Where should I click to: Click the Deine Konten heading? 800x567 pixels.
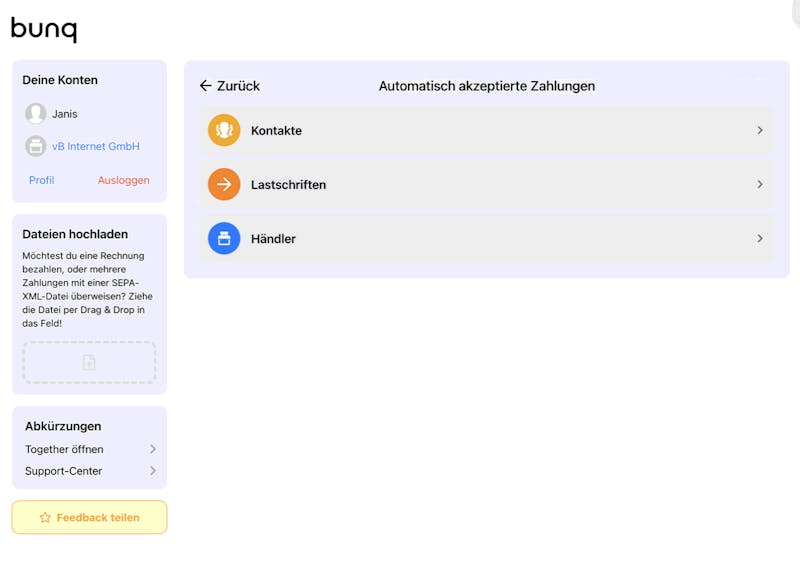pyautogui.click(x=60, y=80)
